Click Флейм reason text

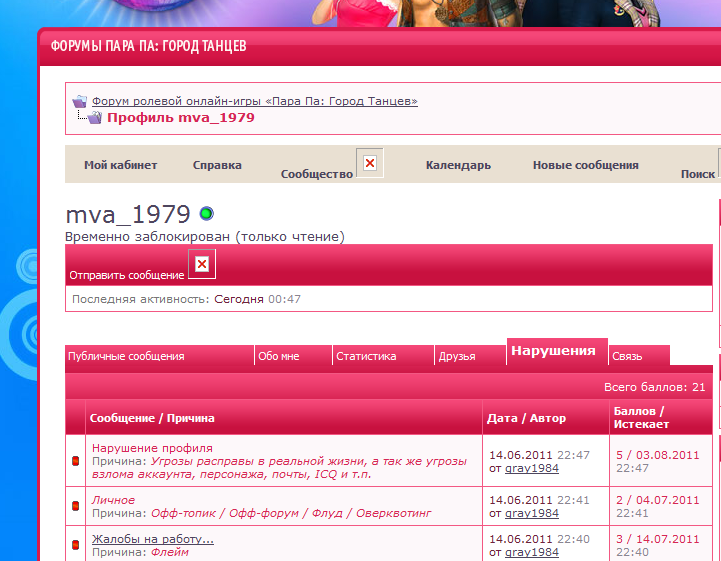pos(170,552)
